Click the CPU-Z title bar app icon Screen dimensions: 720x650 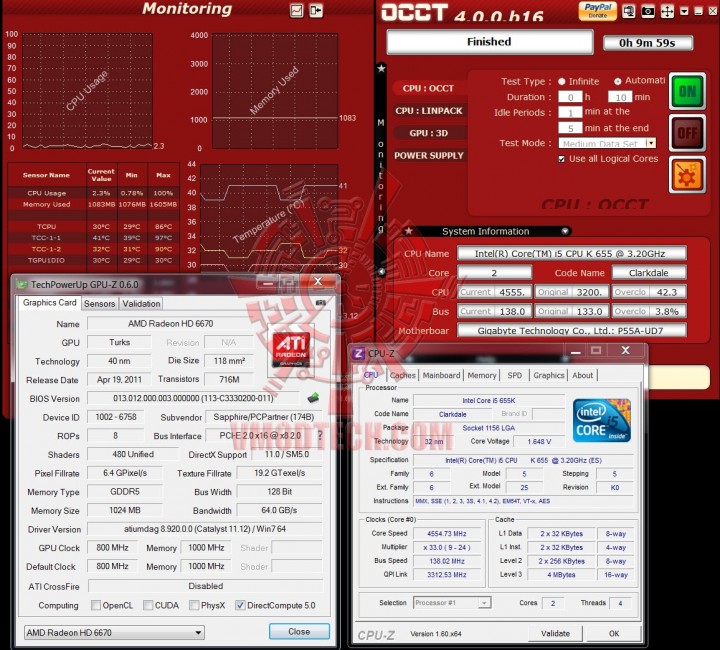(x=359, y=353)
